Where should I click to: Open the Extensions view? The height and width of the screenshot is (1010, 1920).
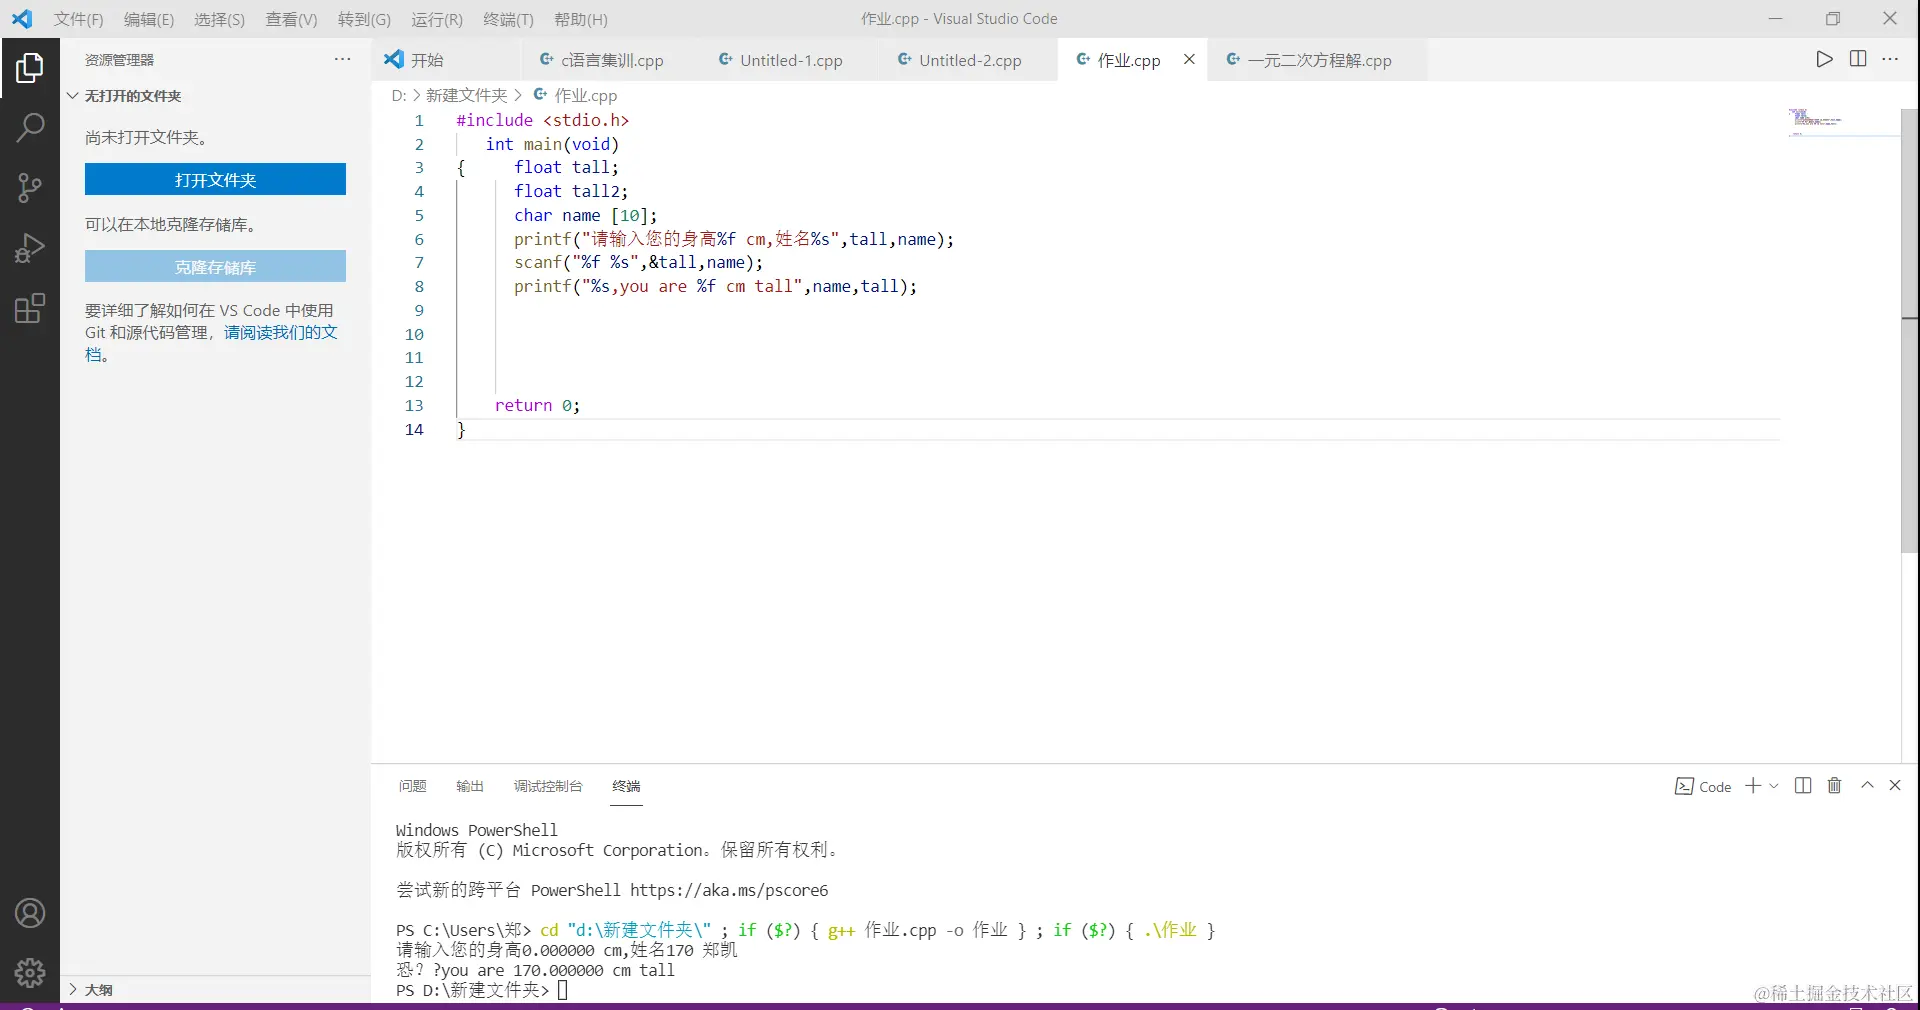29,308
